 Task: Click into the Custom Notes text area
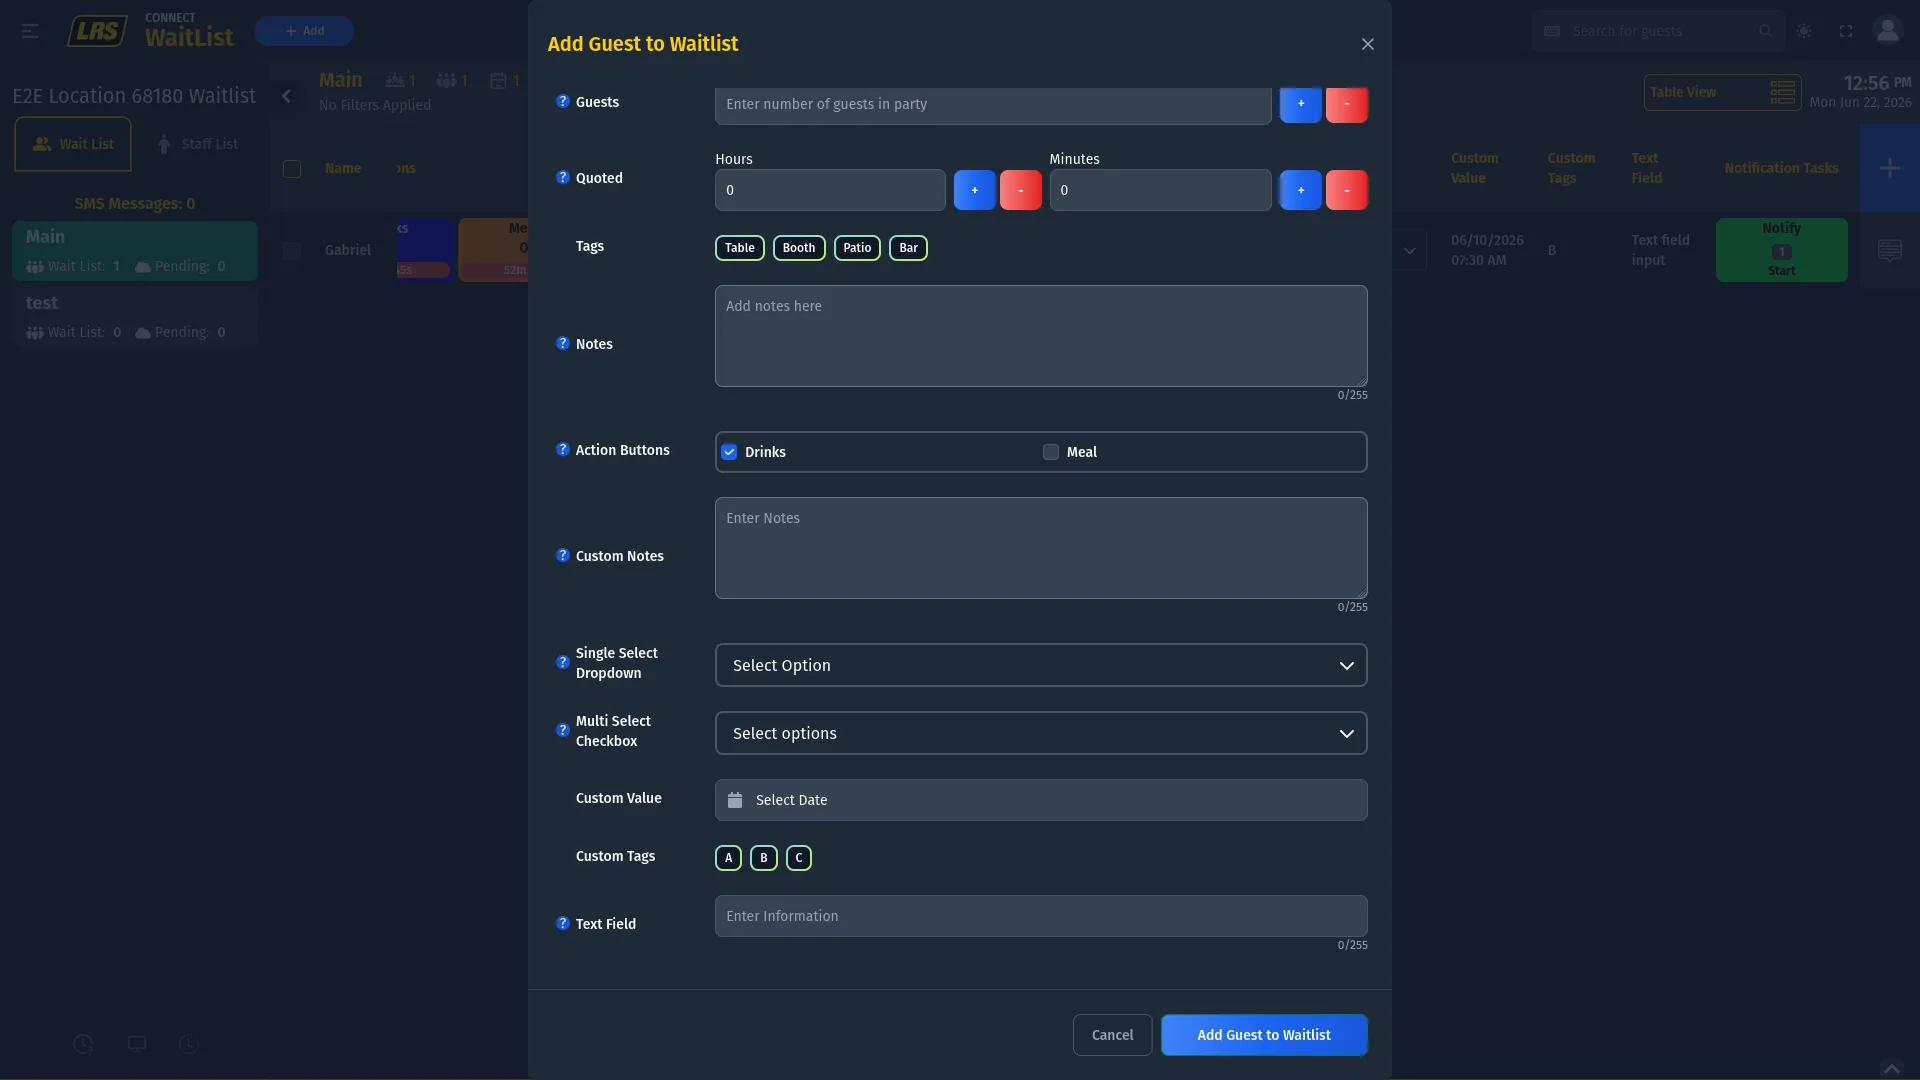1041,548
